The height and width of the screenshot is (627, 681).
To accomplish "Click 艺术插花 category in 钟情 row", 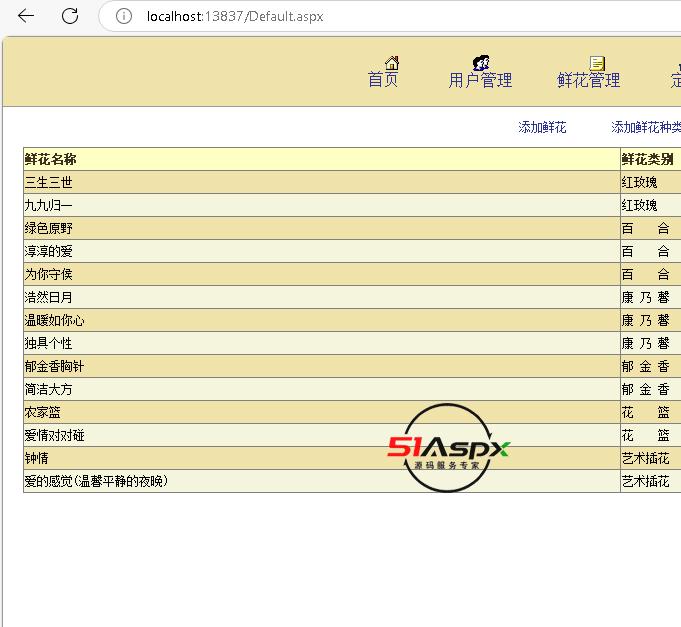I will [645, 458].
